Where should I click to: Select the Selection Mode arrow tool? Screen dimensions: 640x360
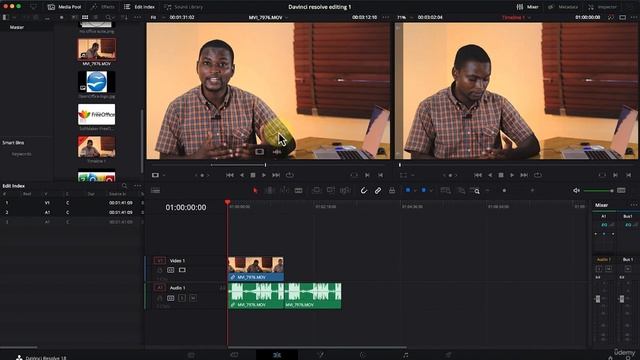tap(256, 191)
